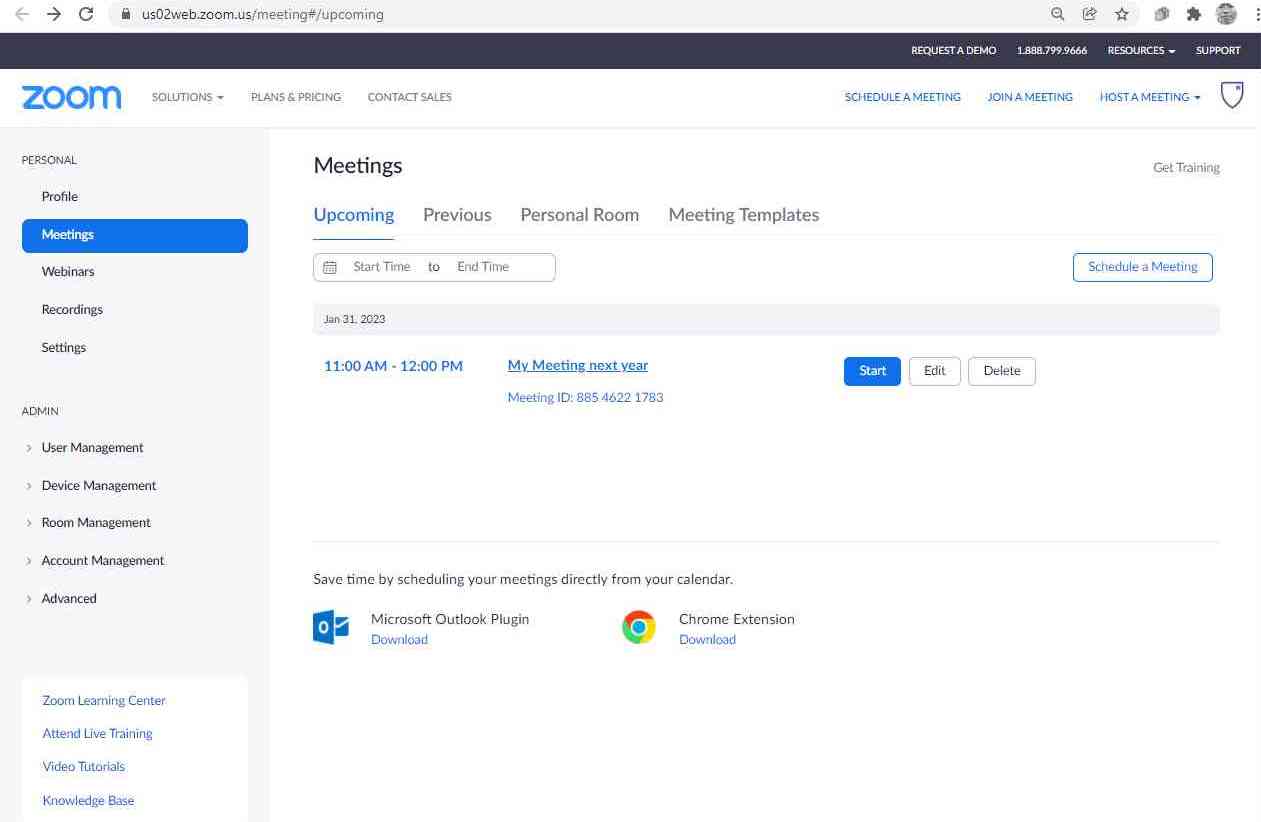Click the bookmark star icon
The width and height of the screenshot is (1261, 822).
tap(1122, 14)
